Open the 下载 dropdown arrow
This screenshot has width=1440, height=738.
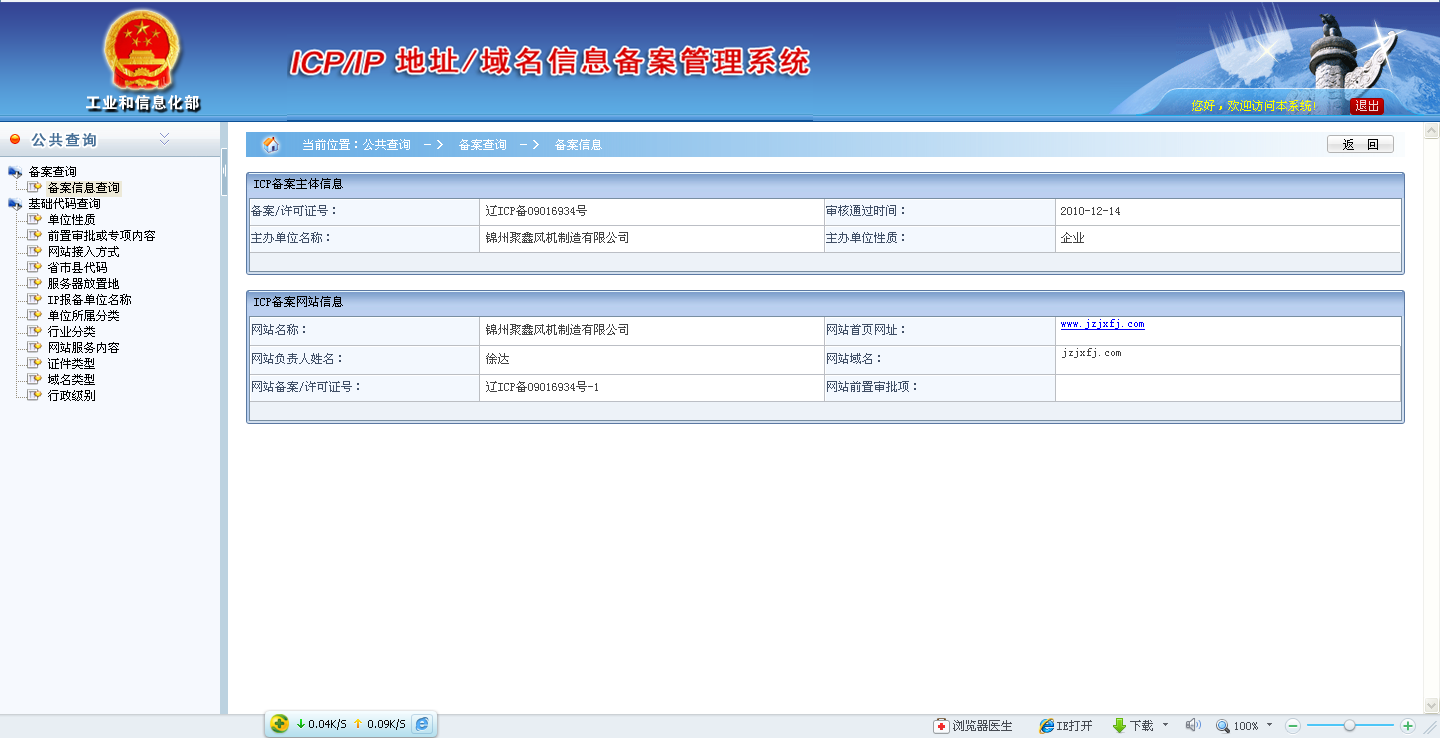tap(1165, 725)
